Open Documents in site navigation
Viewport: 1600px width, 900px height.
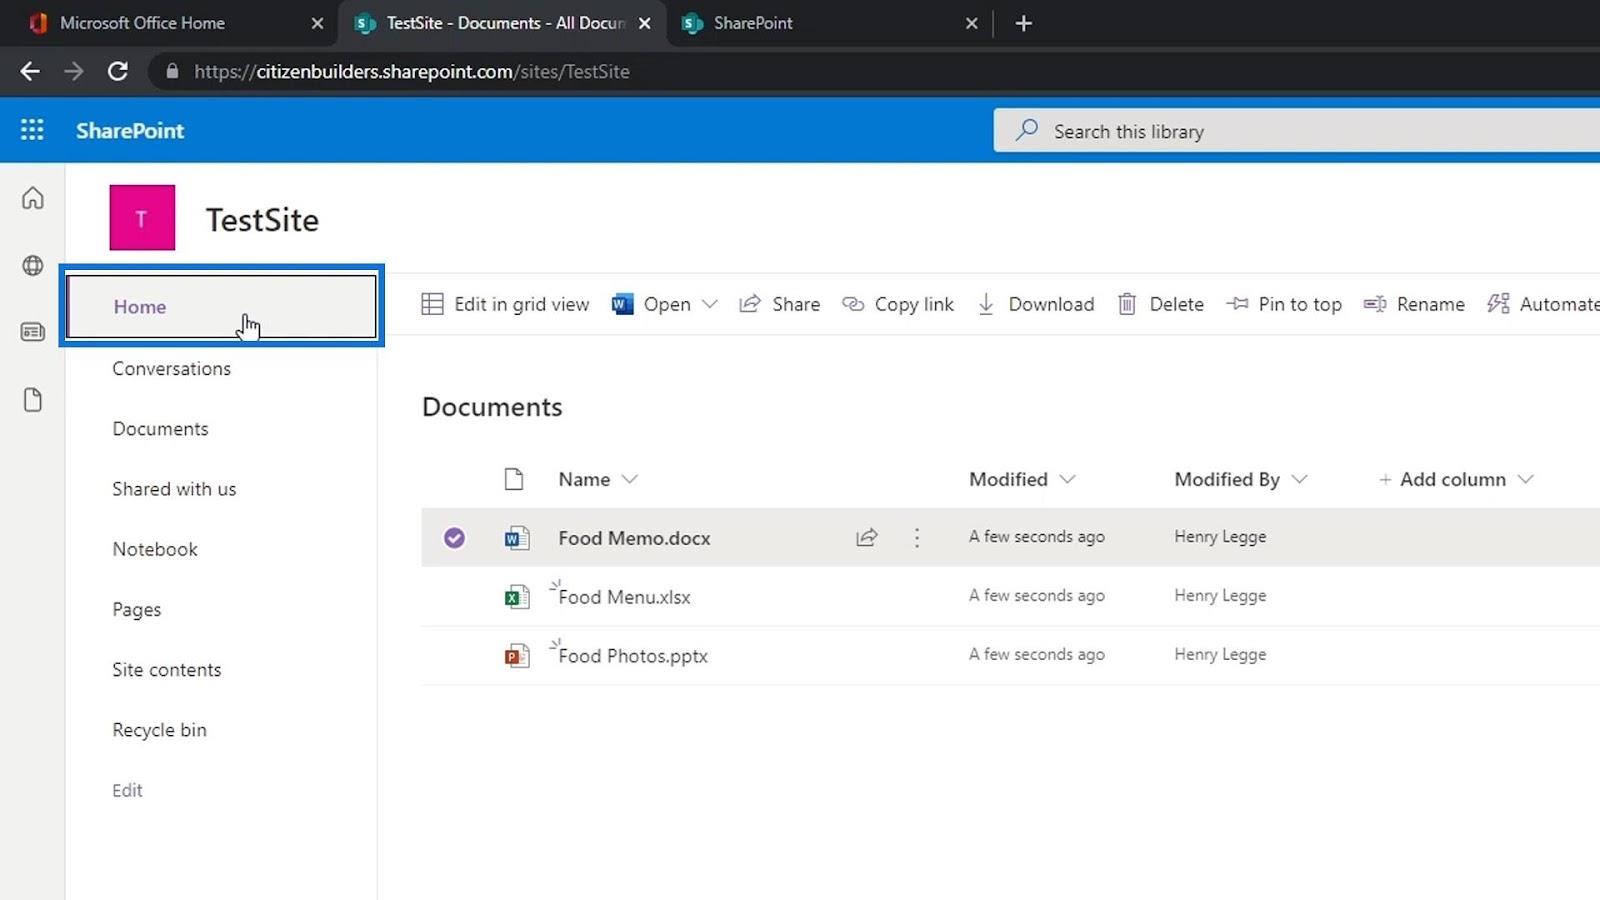click(x=161, y=428)
